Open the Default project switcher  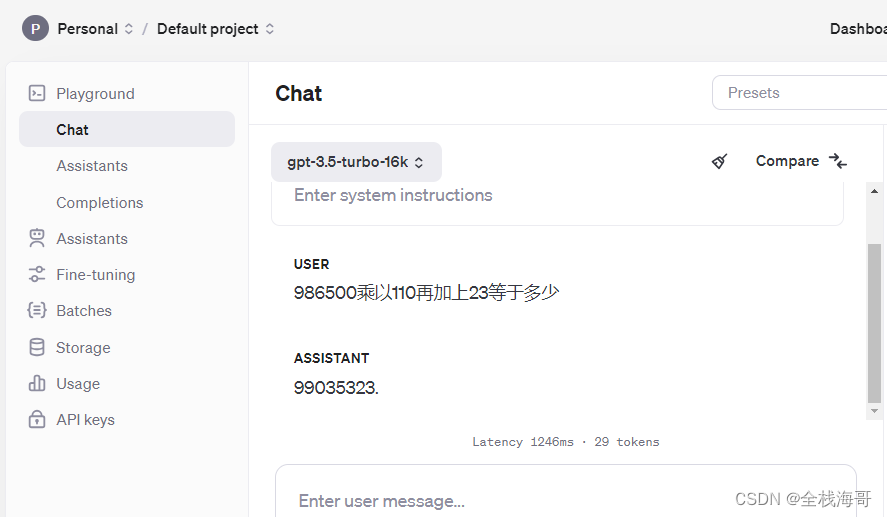click(x=216, y=29)
